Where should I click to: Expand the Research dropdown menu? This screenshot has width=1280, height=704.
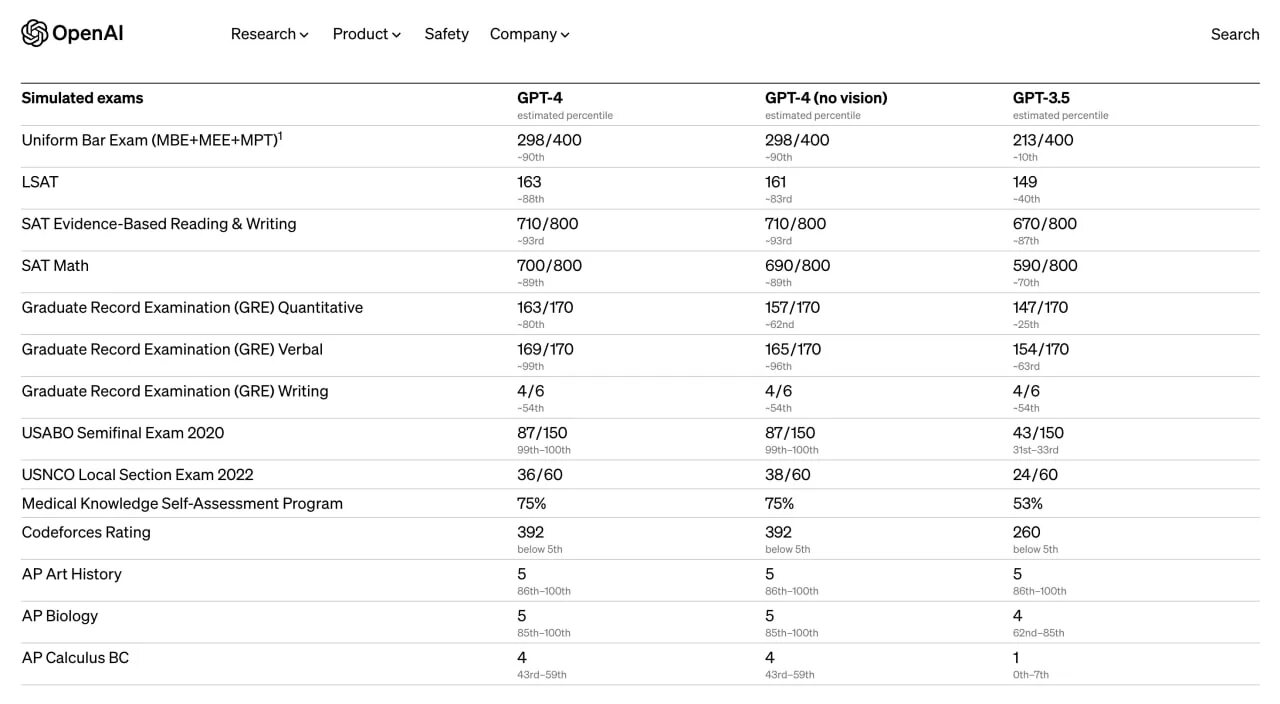tap(269, 34)
